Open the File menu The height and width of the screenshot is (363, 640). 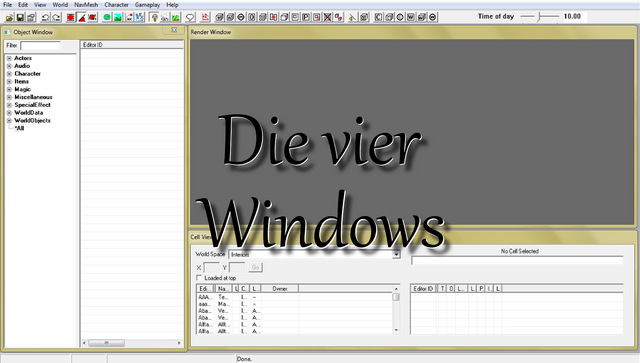[7, 5]
